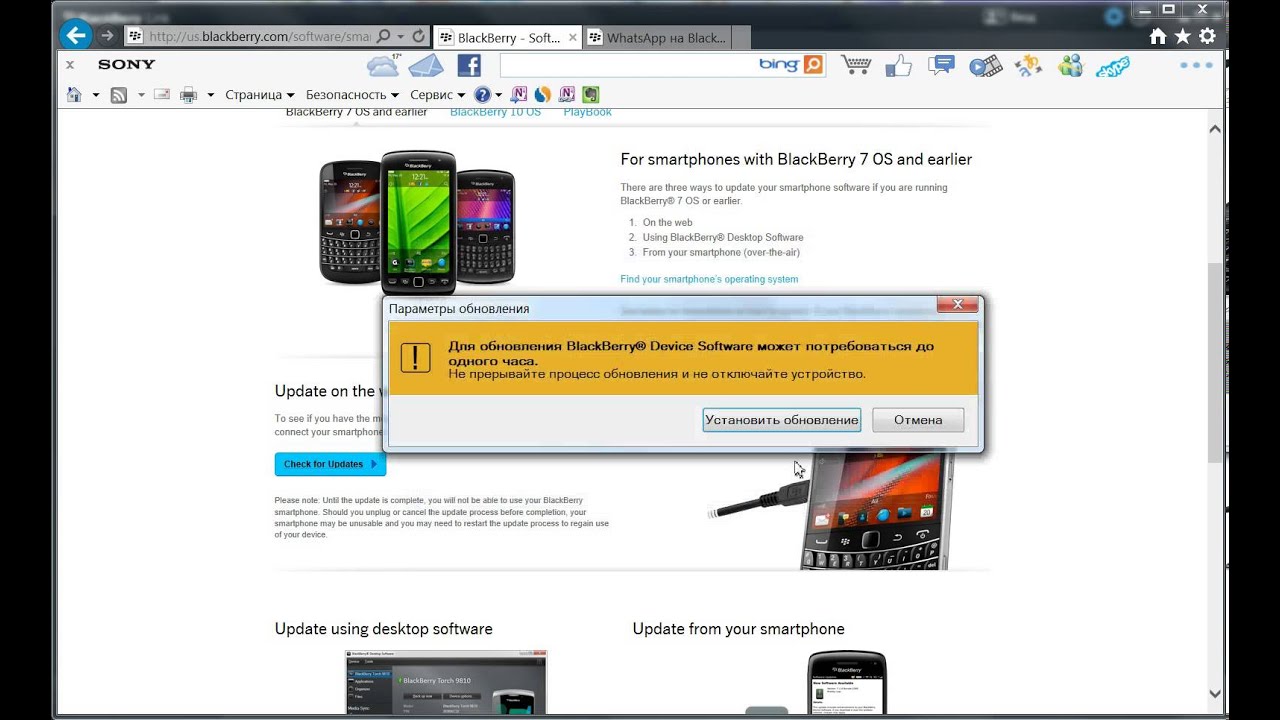Select the BlackBerry 10 OS tab
The image size is (1280, 720).
click(495, 112)
